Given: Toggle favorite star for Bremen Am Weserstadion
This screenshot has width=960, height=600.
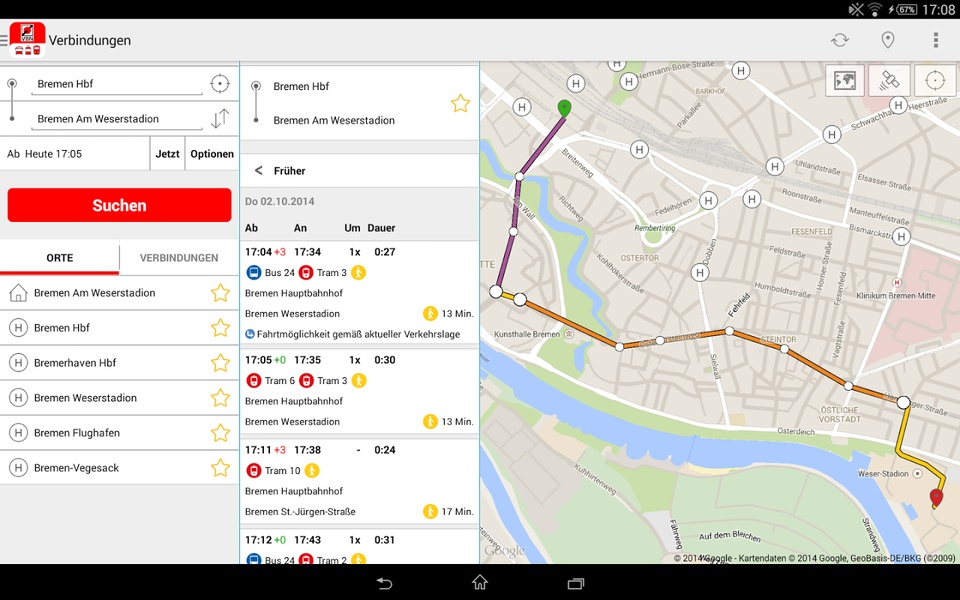Looking at the screenshot, I should [220, 293].
